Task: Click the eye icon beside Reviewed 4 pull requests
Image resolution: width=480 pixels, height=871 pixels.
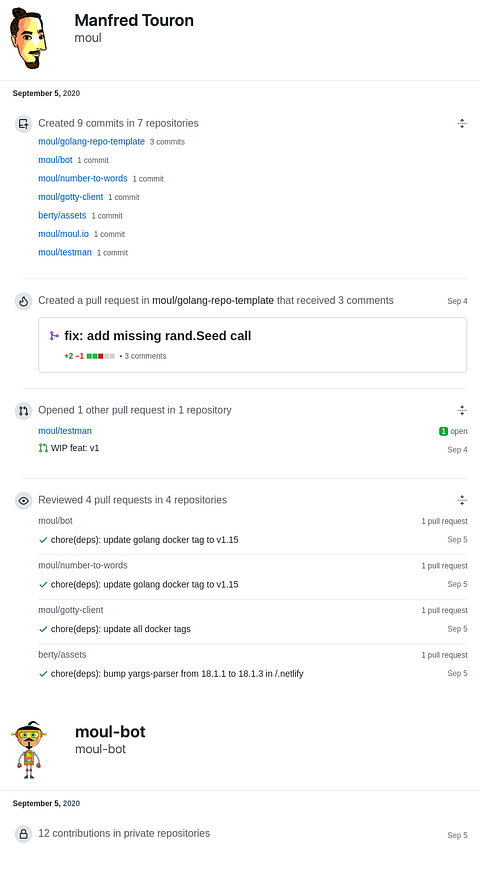Action: (23, 500)
